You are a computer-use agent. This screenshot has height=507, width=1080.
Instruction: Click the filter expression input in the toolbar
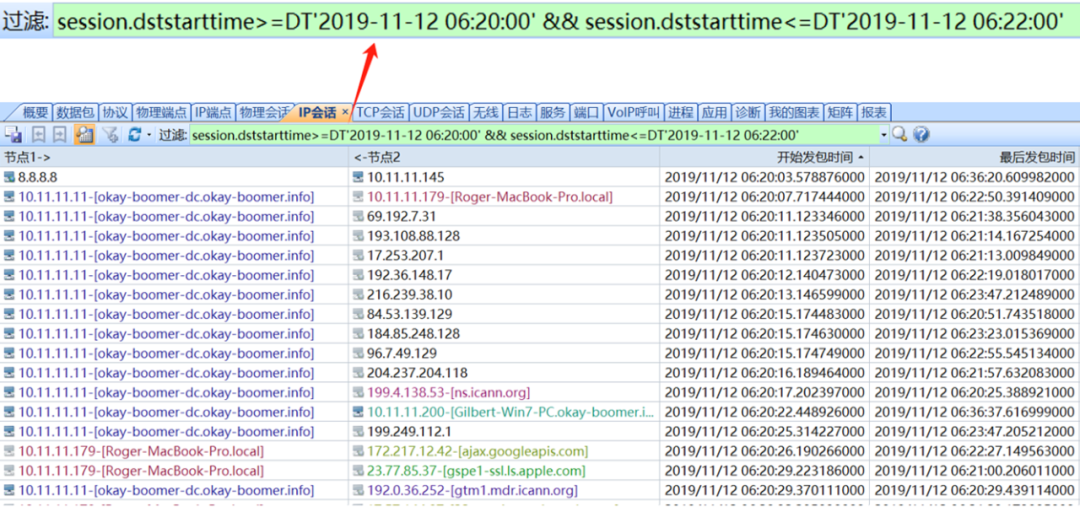(535, 135)
